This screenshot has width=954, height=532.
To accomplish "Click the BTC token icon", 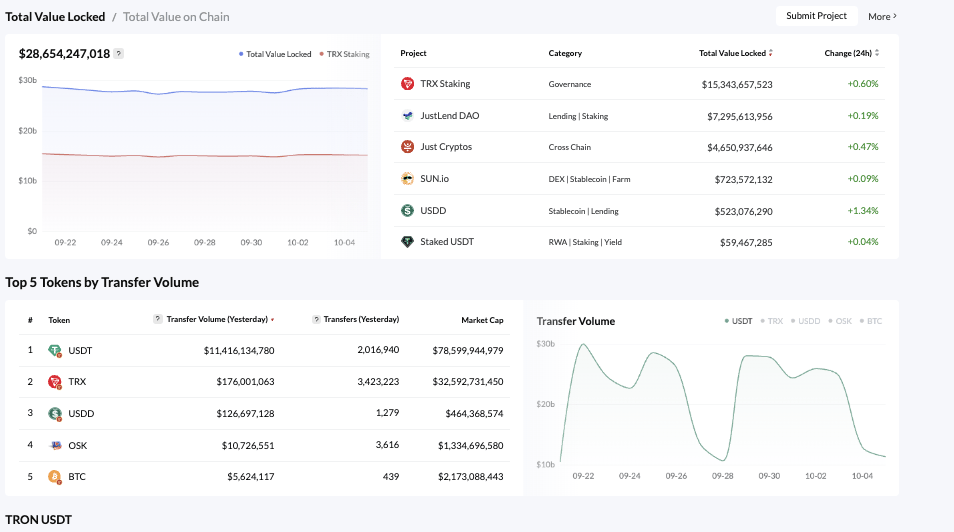I will pyautogui.click(x=54, y=477).
